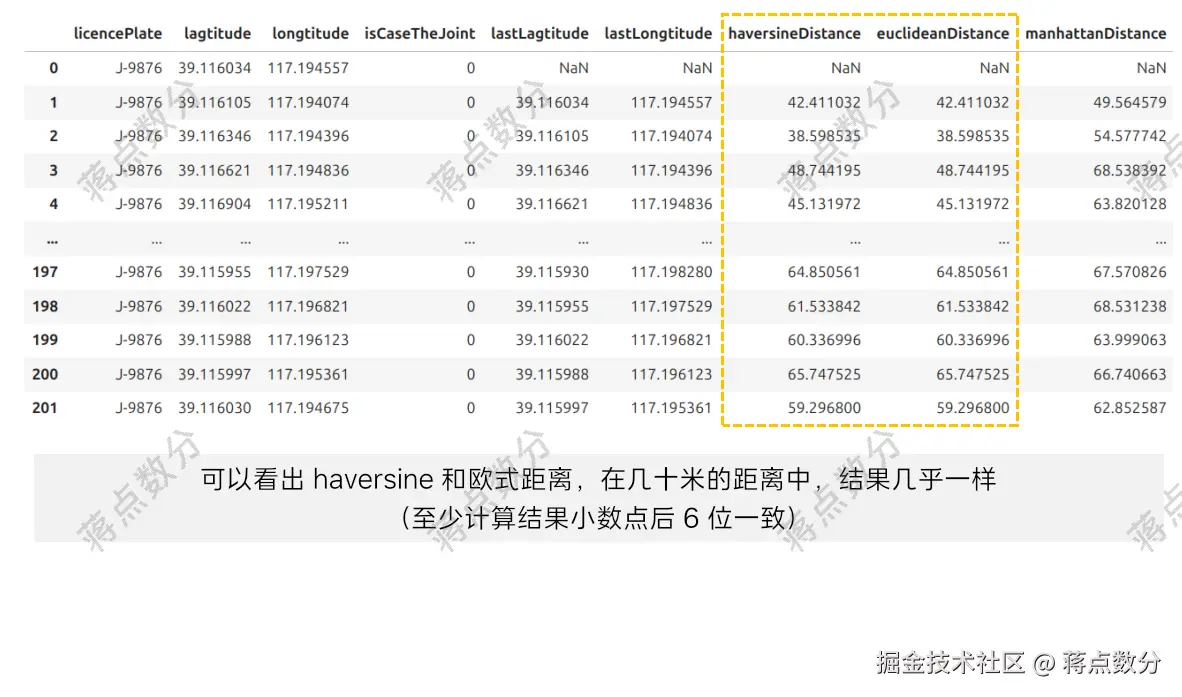This screenshot has width=1182, height=697.
Task: Select row index 0 label
Action: 52,67
